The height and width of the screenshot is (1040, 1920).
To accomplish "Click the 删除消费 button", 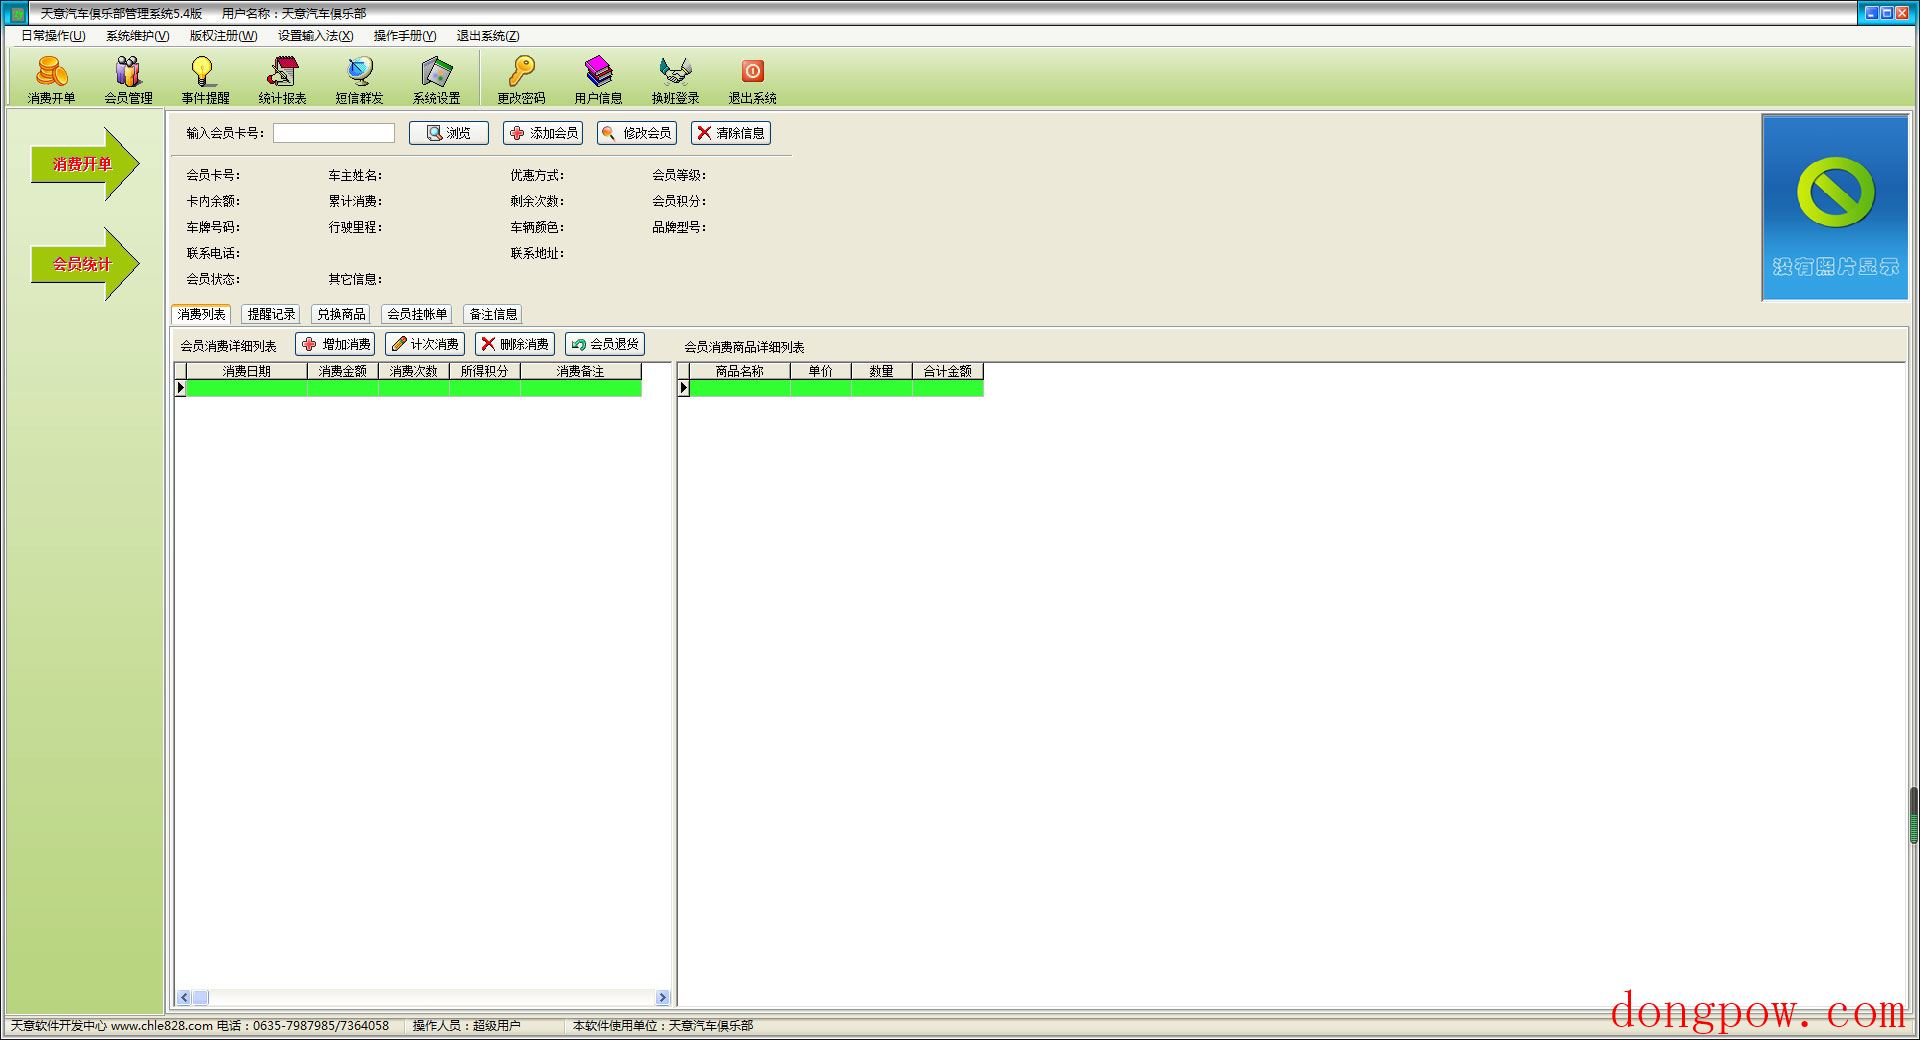I will tap(515, 344).
